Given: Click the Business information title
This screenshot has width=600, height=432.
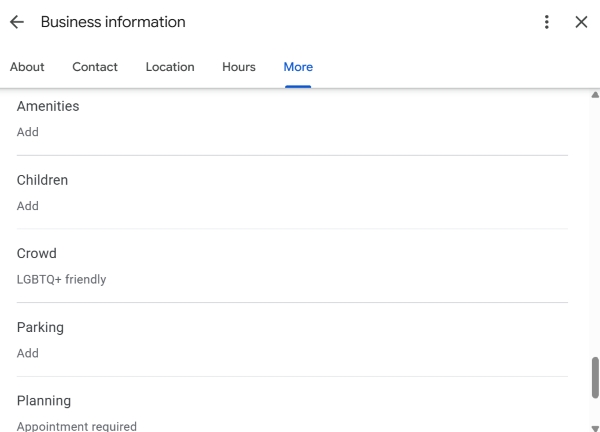Looking at the screenshot, I should point(113,22).
